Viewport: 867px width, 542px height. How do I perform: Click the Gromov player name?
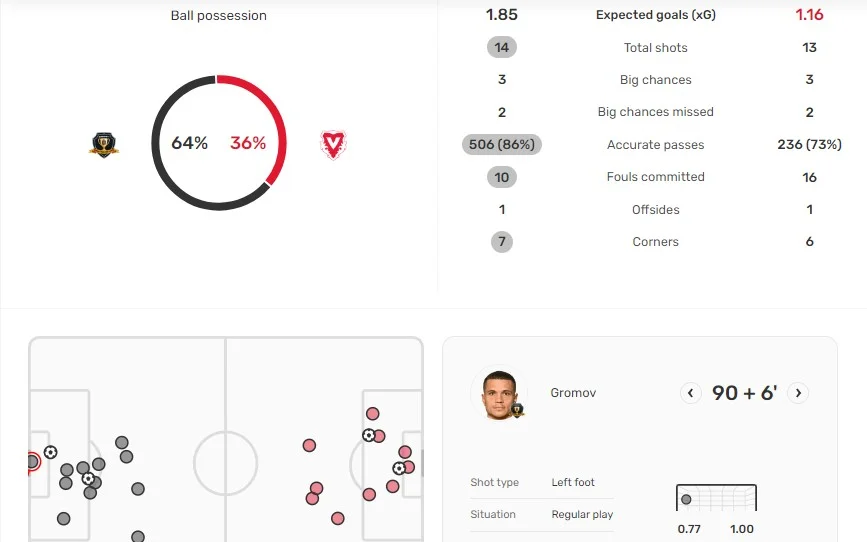[x=573, y=393]
